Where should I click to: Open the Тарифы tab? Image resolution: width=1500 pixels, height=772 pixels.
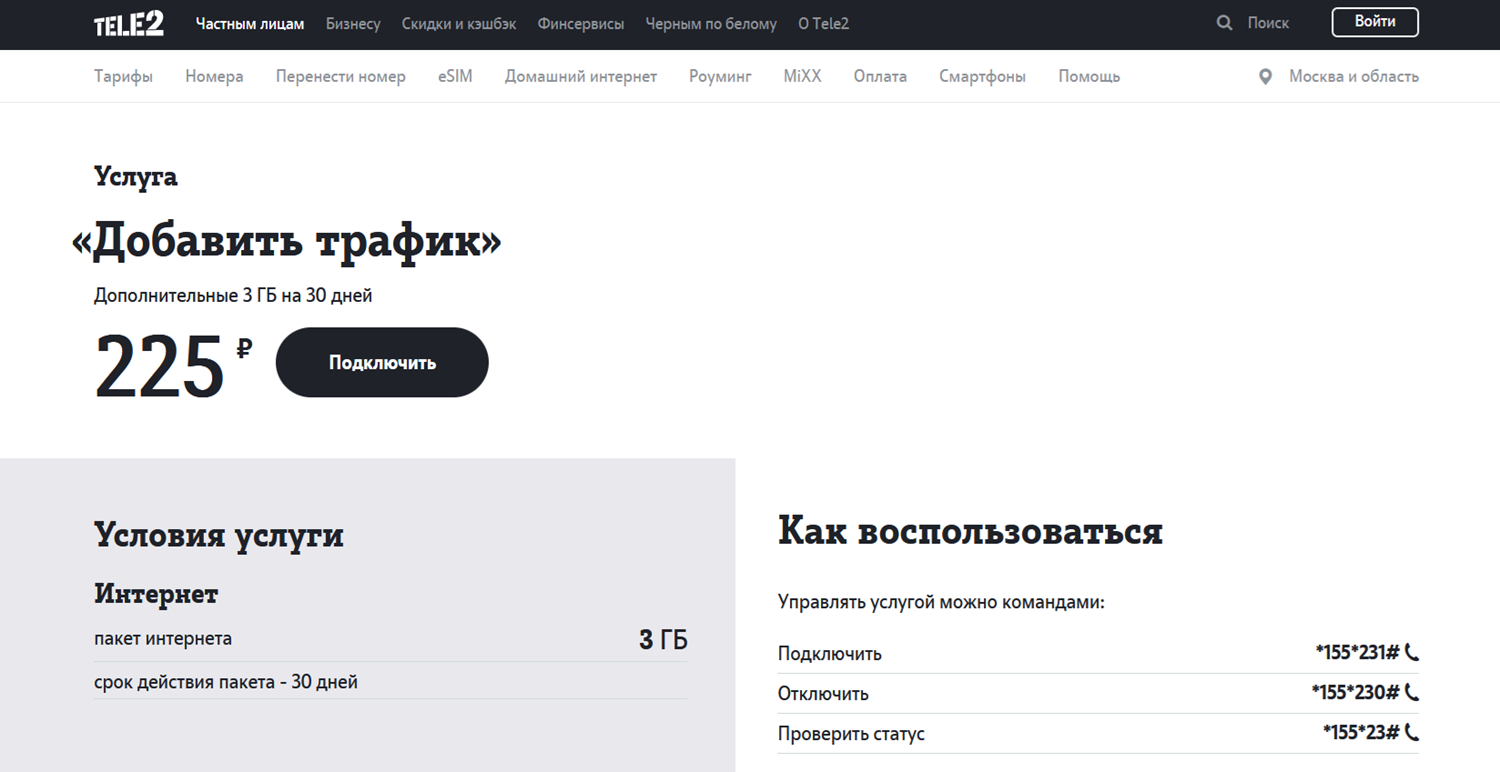[x=123, y=76]
